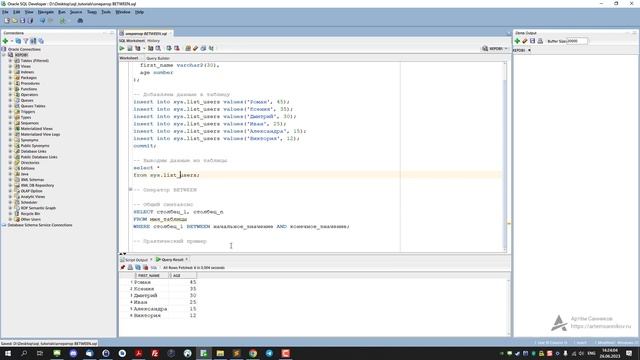The image size is (640, 360).
Task: Click the Save icon in Dbms Output panel
Action: click(533, 41)
